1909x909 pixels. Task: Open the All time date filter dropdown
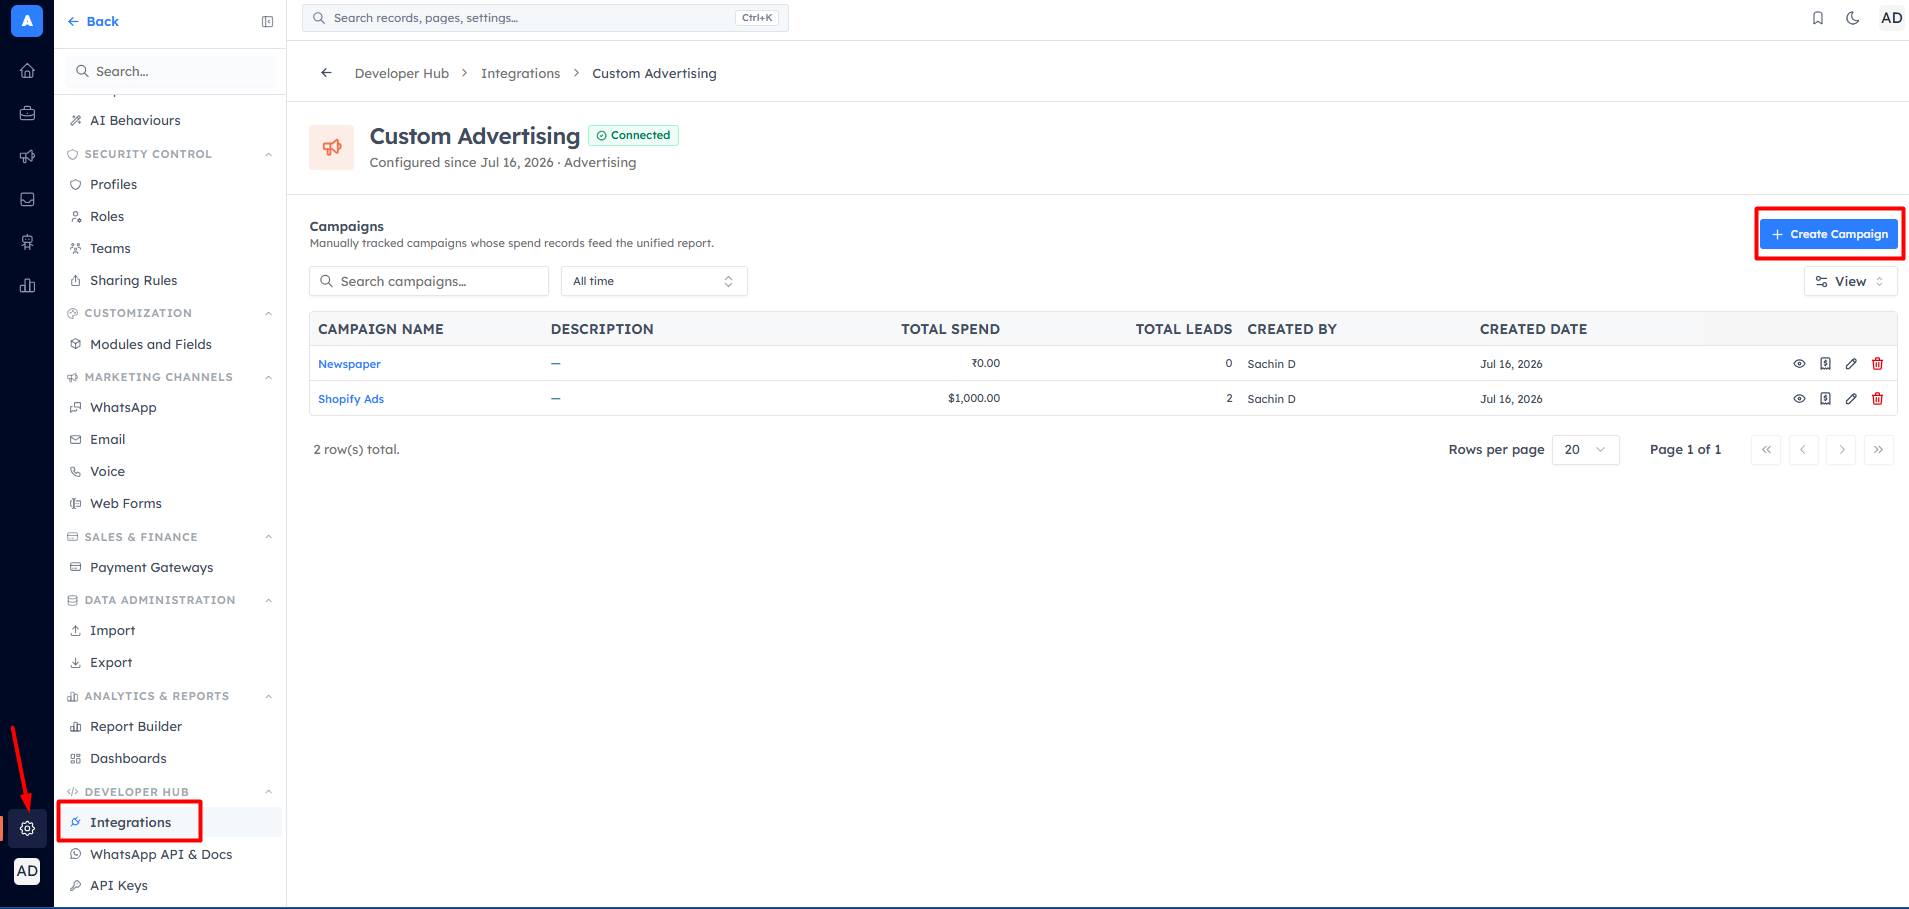(654, 281)
